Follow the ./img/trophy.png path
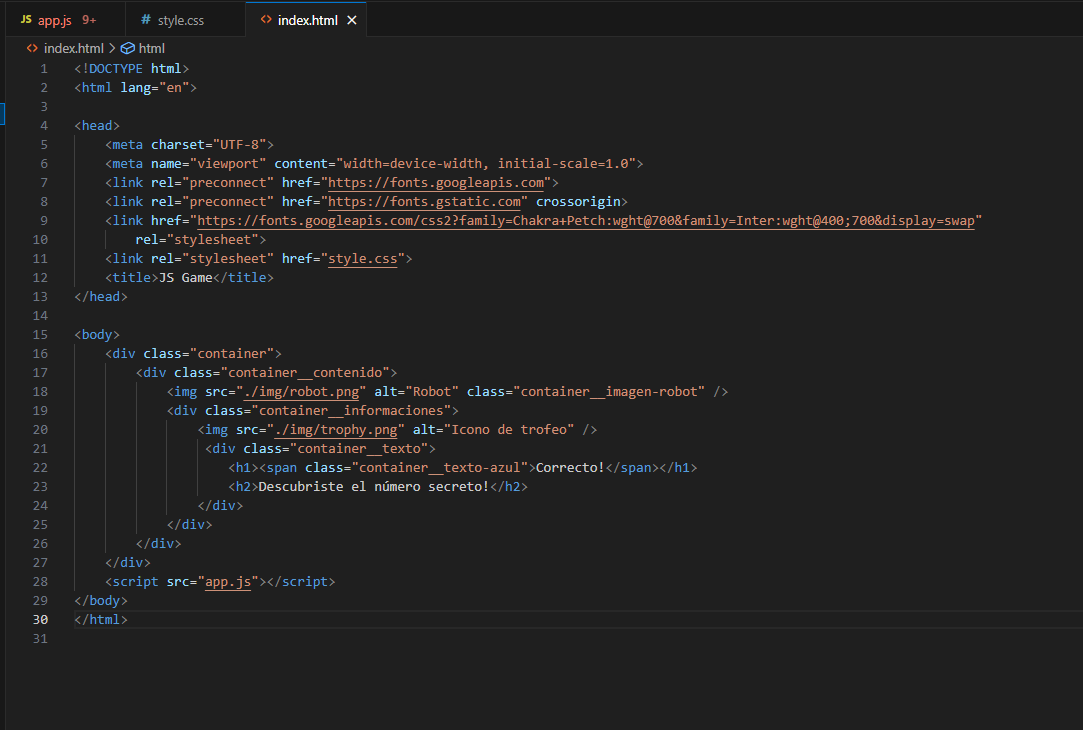Viewport: 1083px width, 730px height. click(x=336, y=430)
